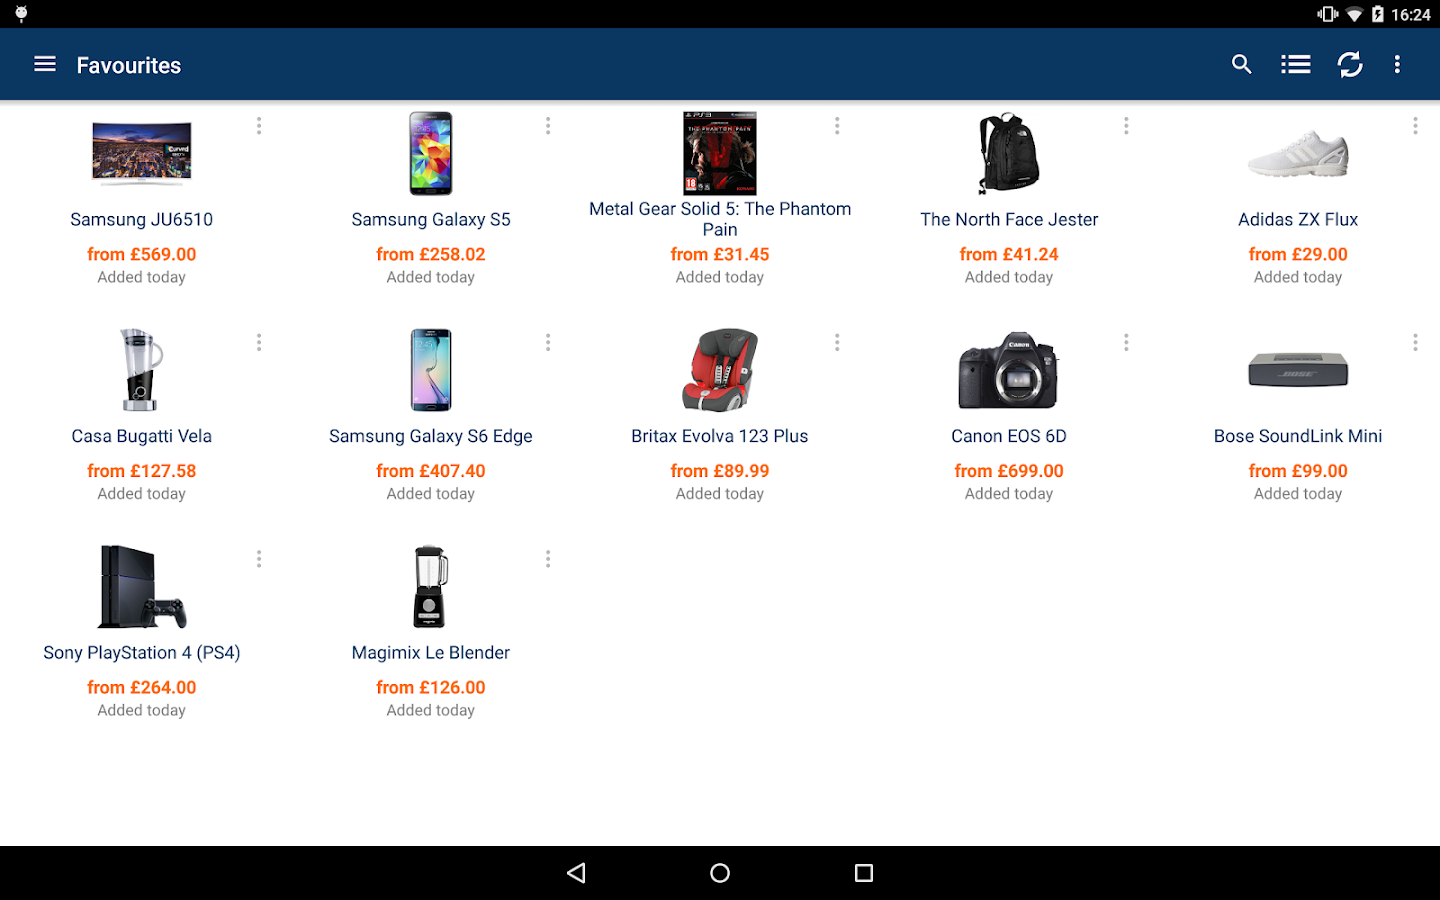
Task: Refresh favourites with sync icon
Action: (1350, 64)
